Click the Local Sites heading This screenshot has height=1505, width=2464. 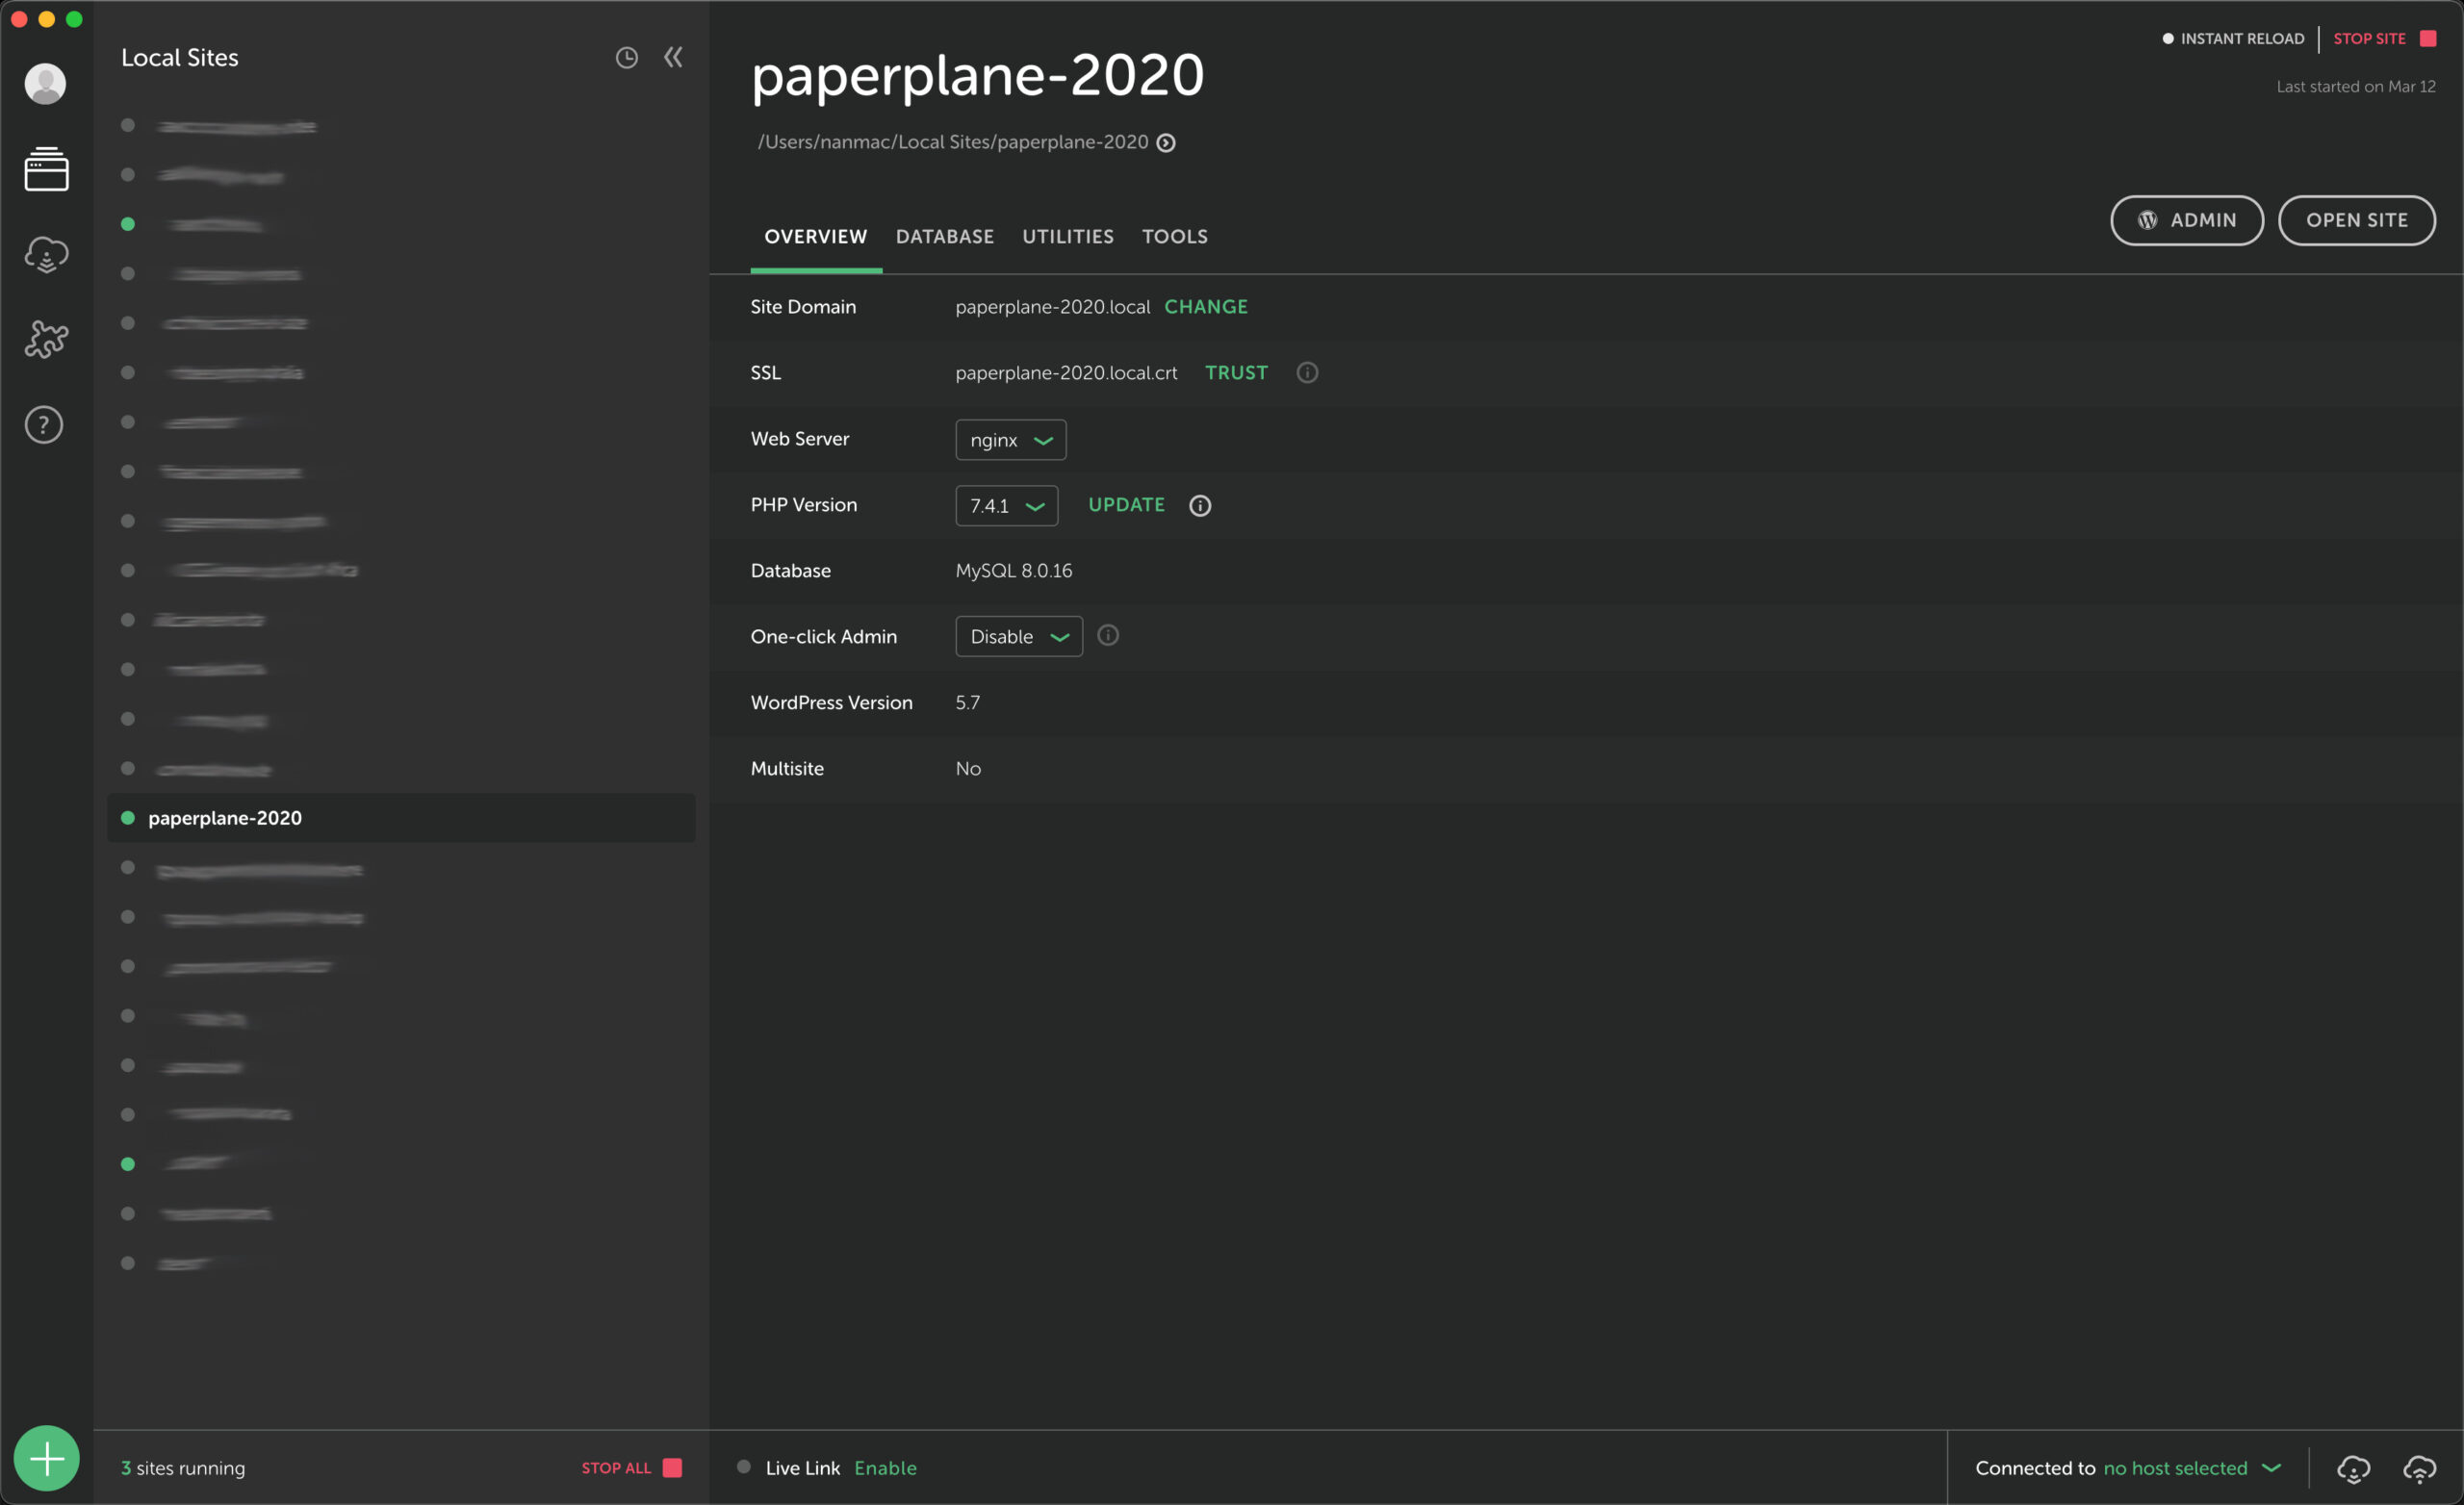[x=180, y=58]
